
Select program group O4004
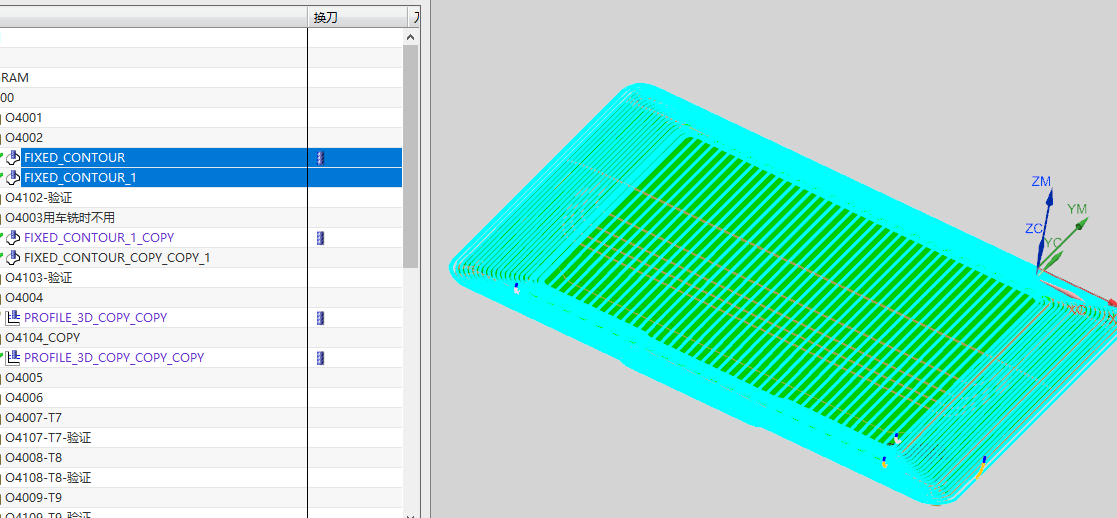(24, 298)
